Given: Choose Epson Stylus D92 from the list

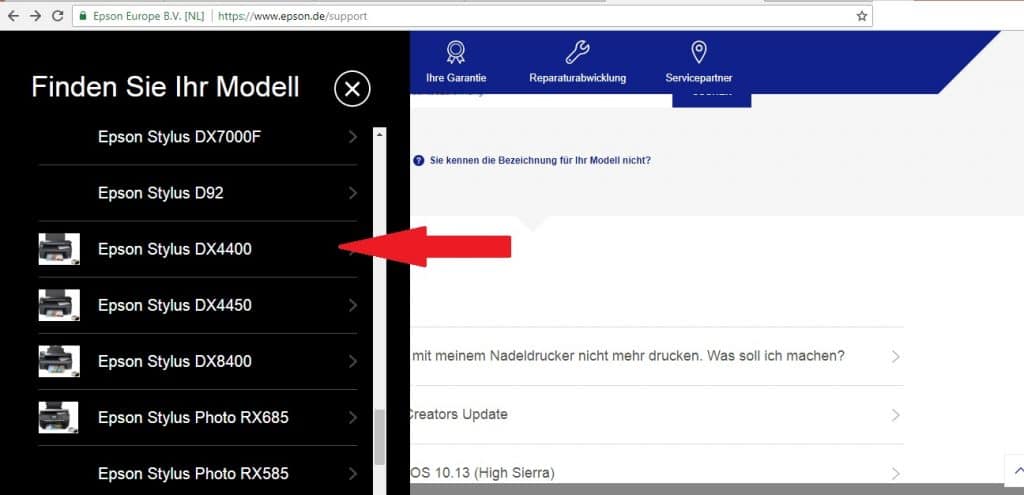Looking at the screenshot, I should (x=198, y=193).
